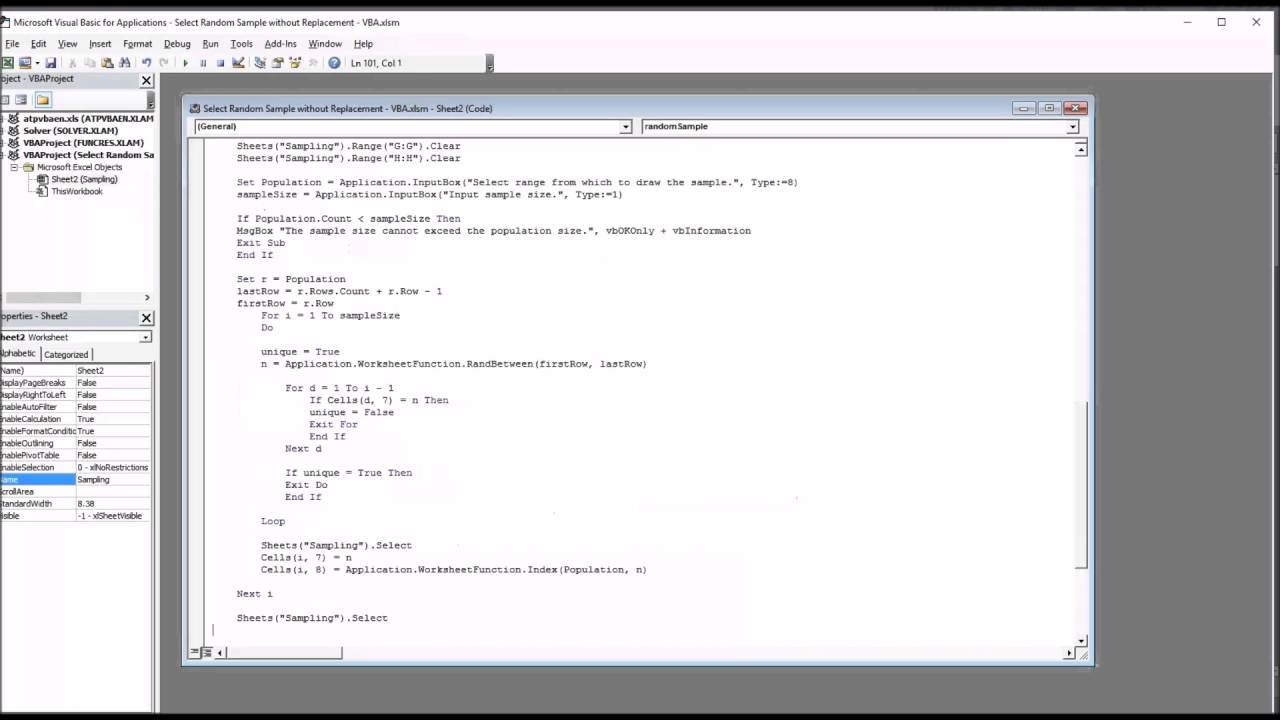The height and width of the screenshot is (720, 1280).
Task: Open the Help menu
Action: point(363,44)
